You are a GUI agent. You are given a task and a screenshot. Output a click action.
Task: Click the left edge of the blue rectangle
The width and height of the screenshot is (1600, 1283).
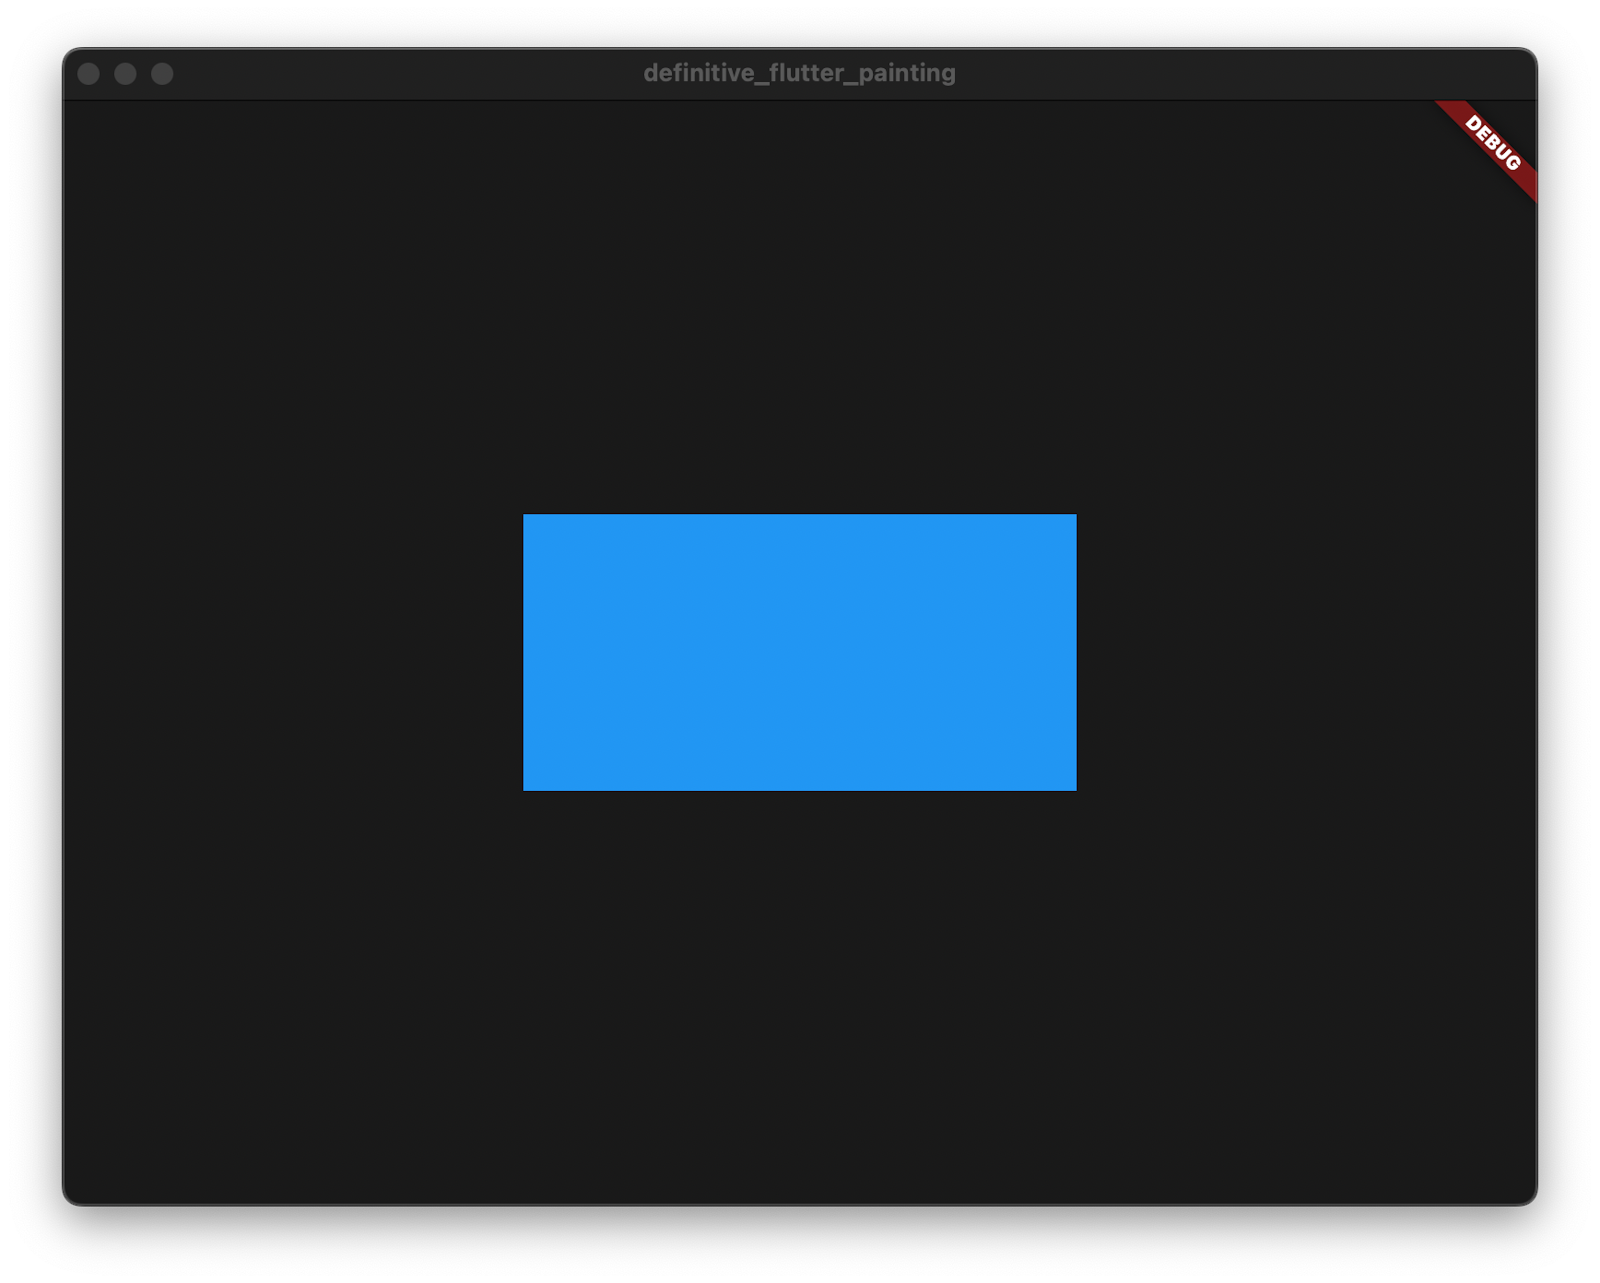pyautogui.click(x=525, y=650)
